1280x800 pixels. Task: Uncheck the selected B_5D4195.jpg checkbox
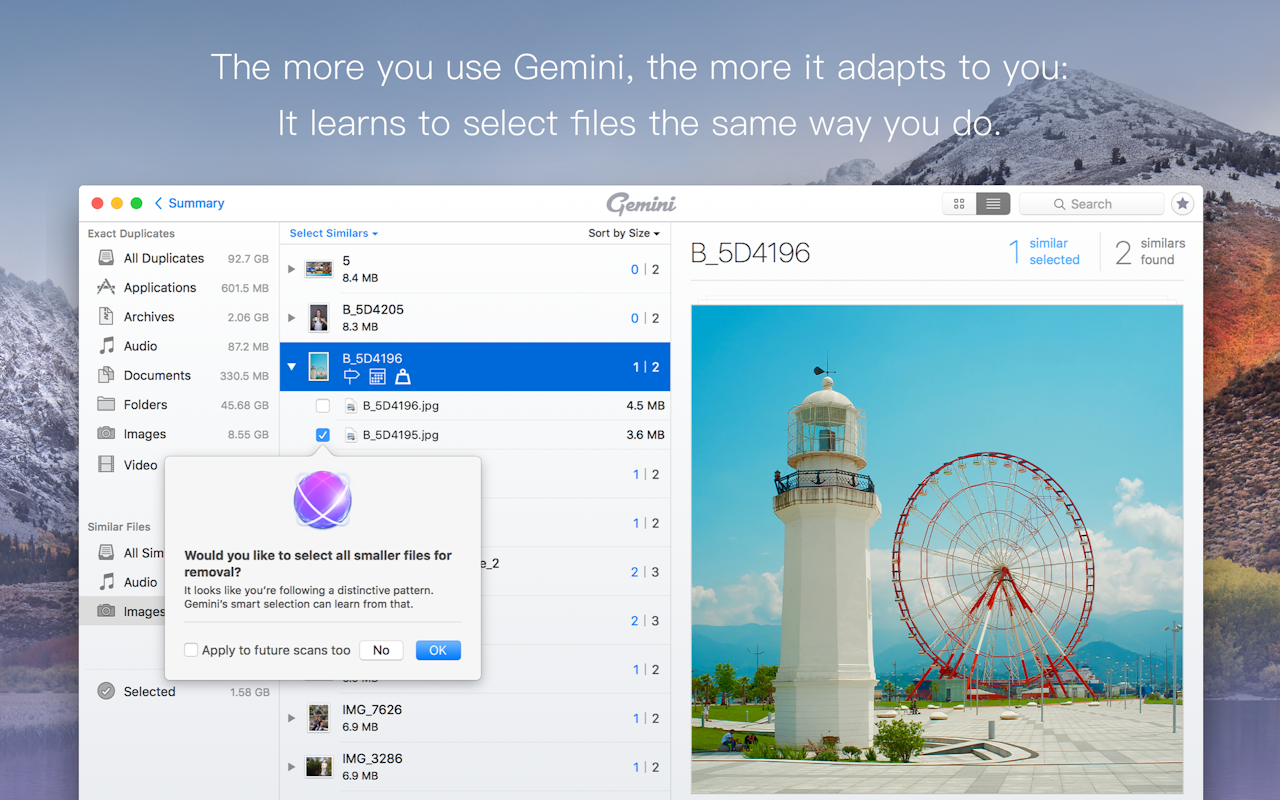click(322, 434)
